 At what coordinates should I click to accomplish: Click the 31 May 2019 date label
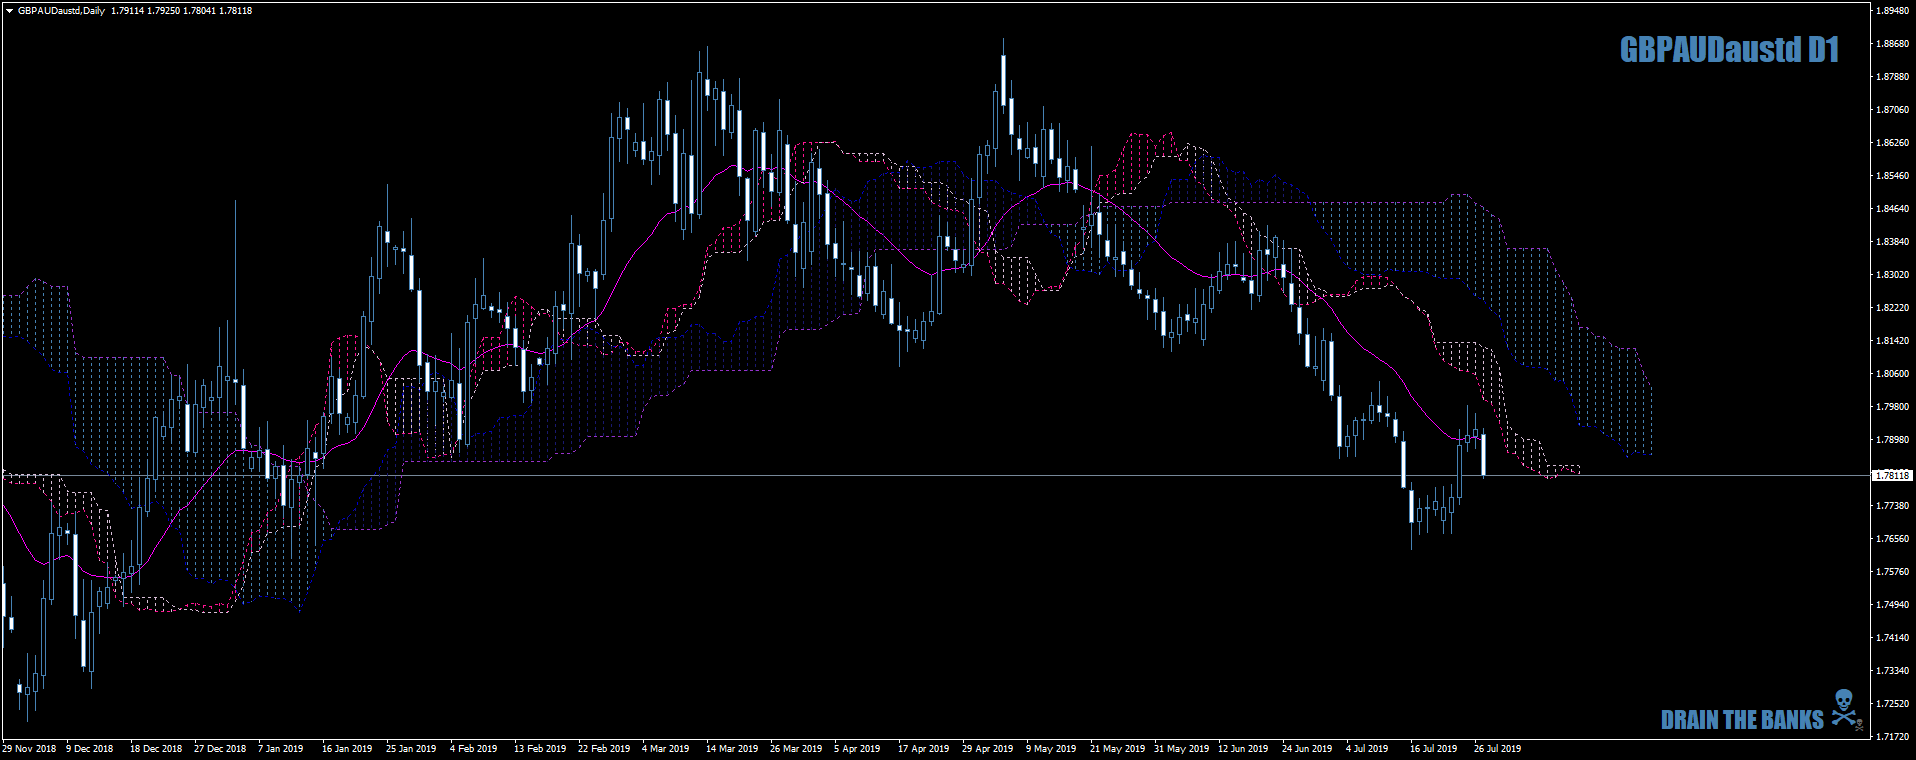(x=1182, y=749)
